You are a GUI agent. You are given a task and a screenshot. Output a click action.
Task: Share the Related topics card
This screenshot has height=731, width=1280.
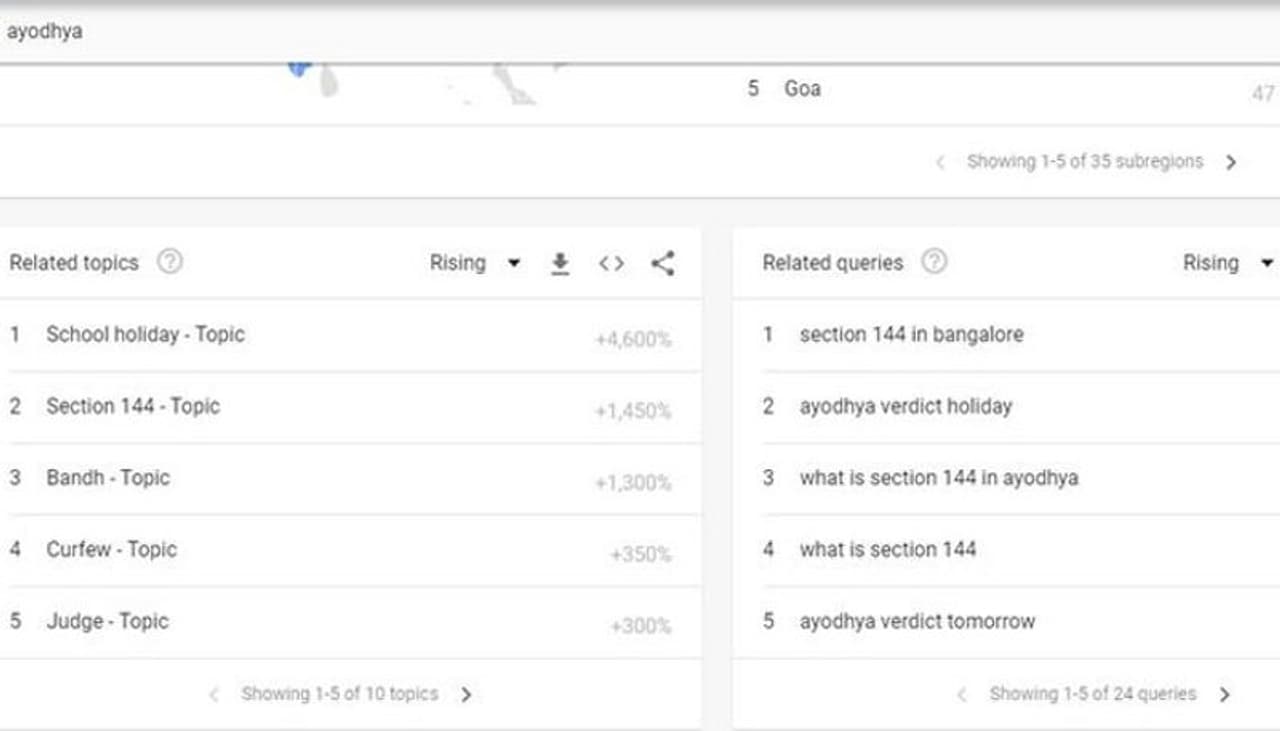[x=662, y=263]
